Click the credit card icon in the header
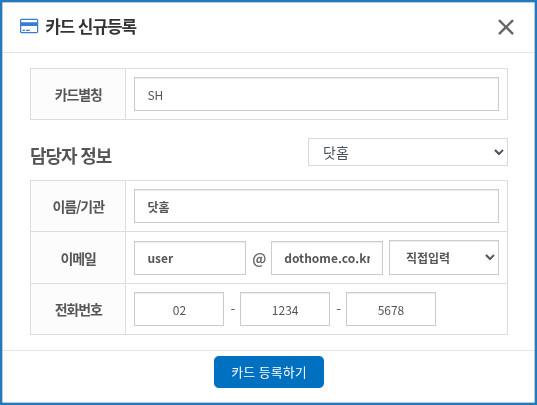 (29, 26)
